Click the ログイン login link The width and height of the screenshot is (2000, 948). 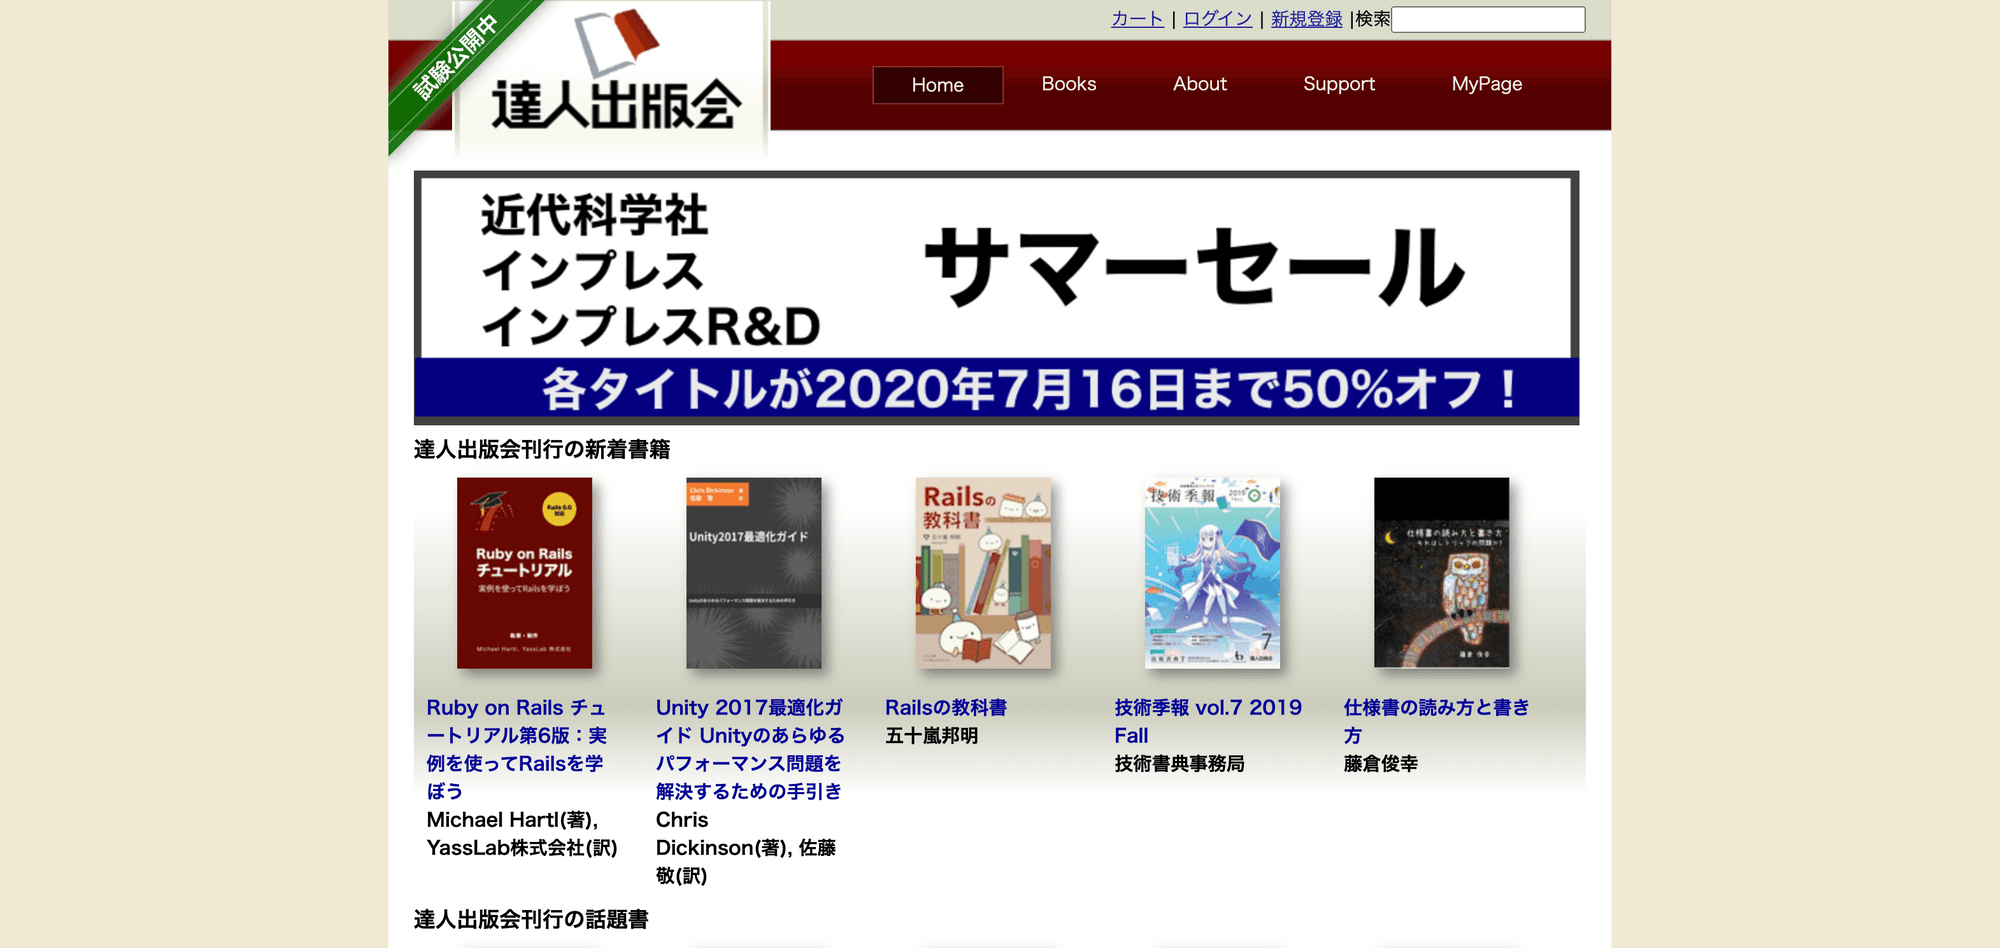click(x=1217, y=19)
